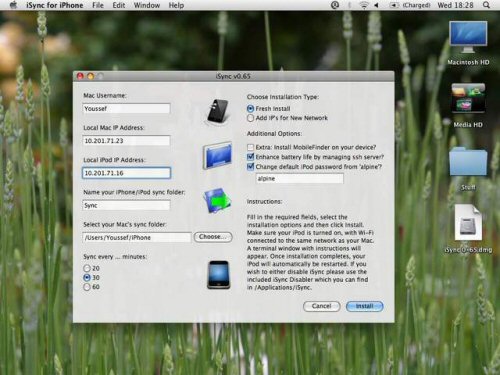Viewport: 500px width, 375px height.
Task: Select Add IP's for New Network
Action: pyautogui.click(x=250, y=118)
